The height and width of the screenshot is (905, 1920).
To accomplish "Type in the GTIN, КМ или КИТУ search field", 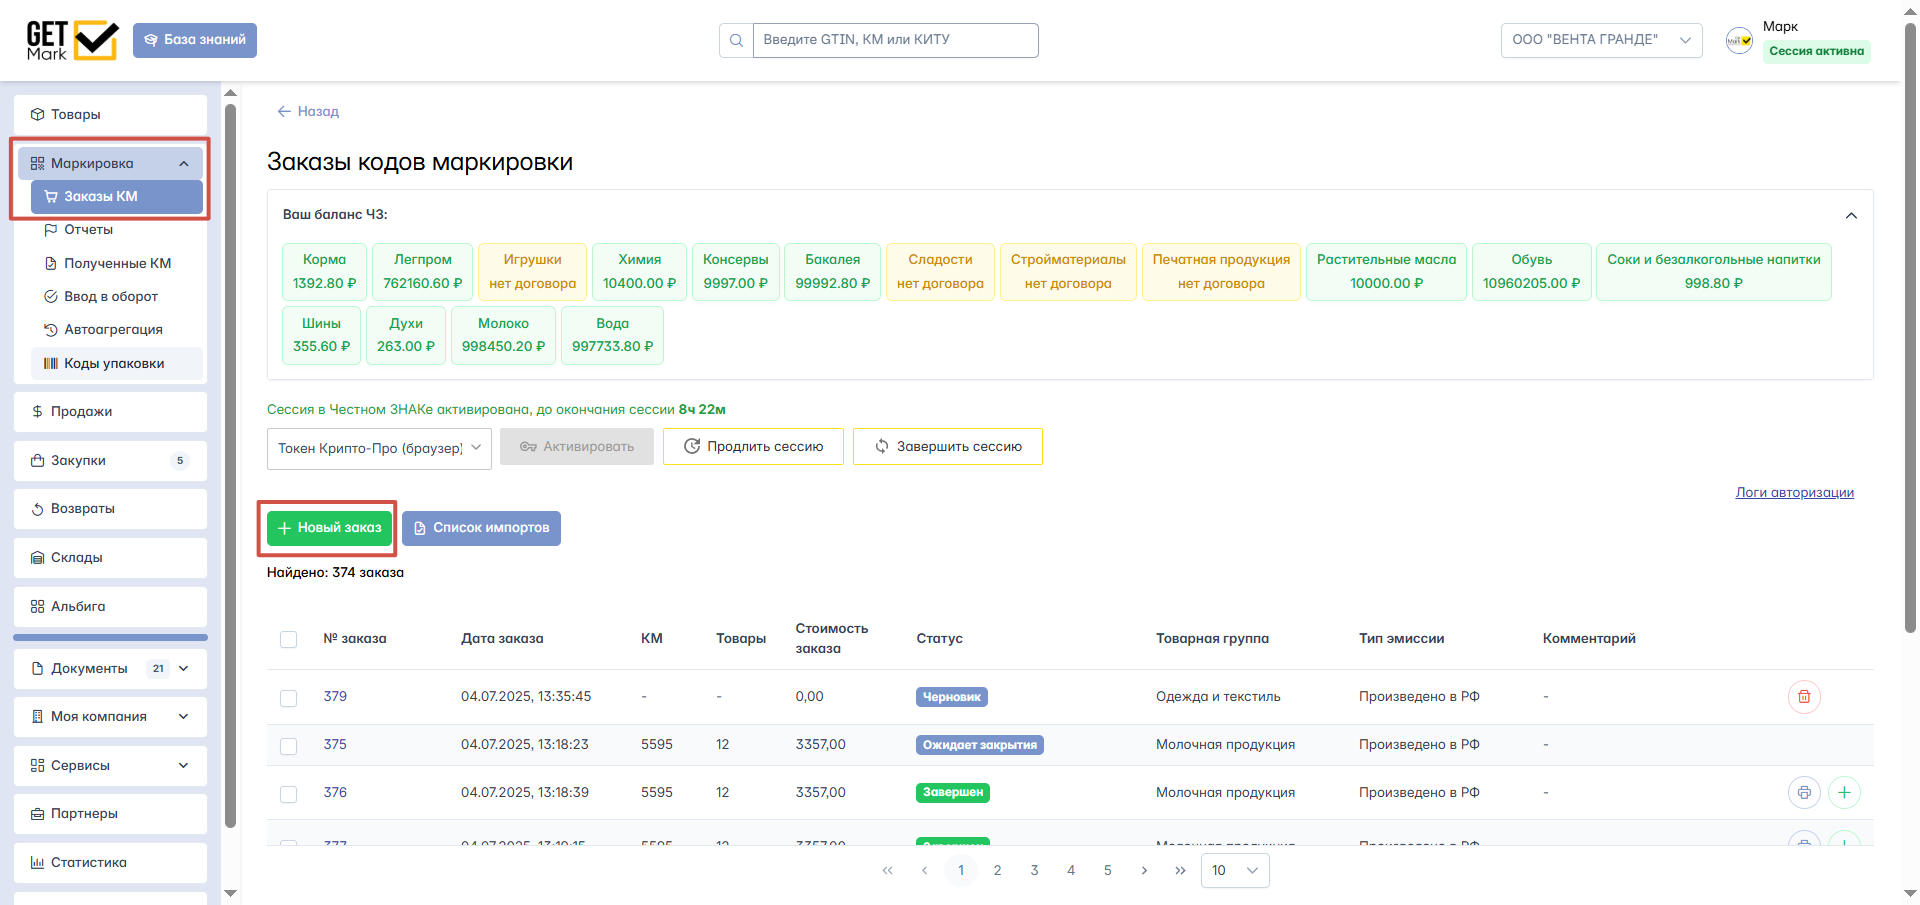I will (894, 40).
